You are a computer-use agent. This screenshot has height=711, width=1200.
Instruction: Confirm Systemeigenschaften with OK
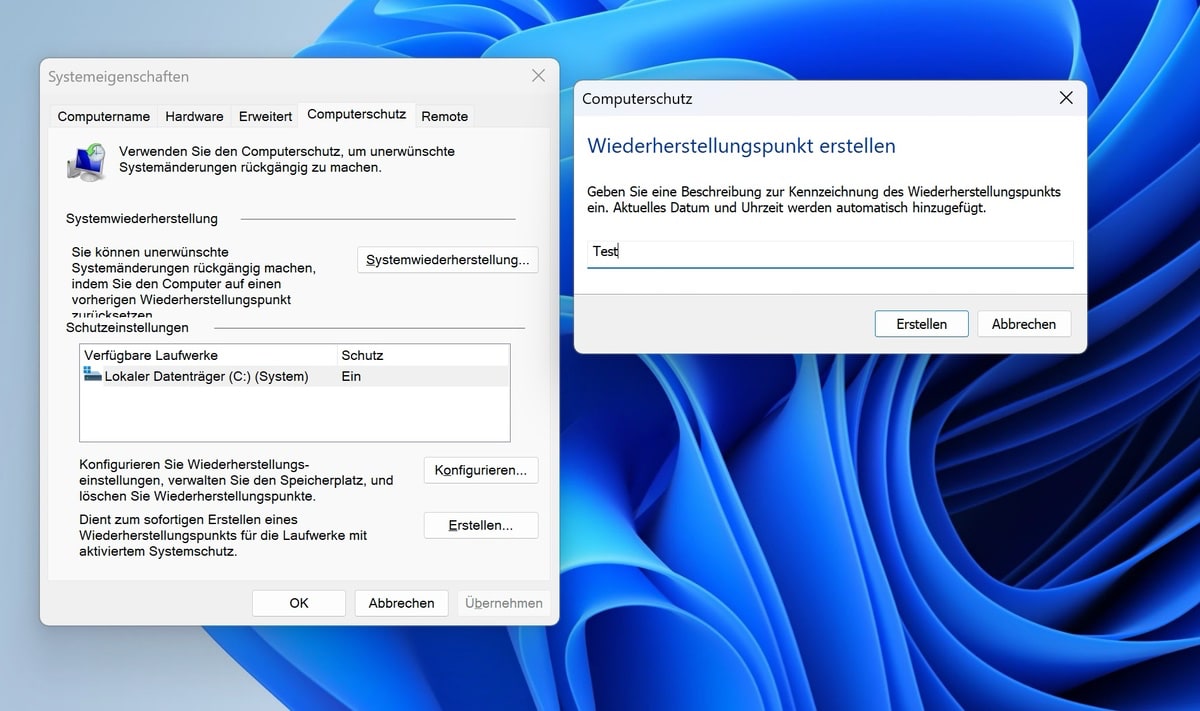click(299, 603)
